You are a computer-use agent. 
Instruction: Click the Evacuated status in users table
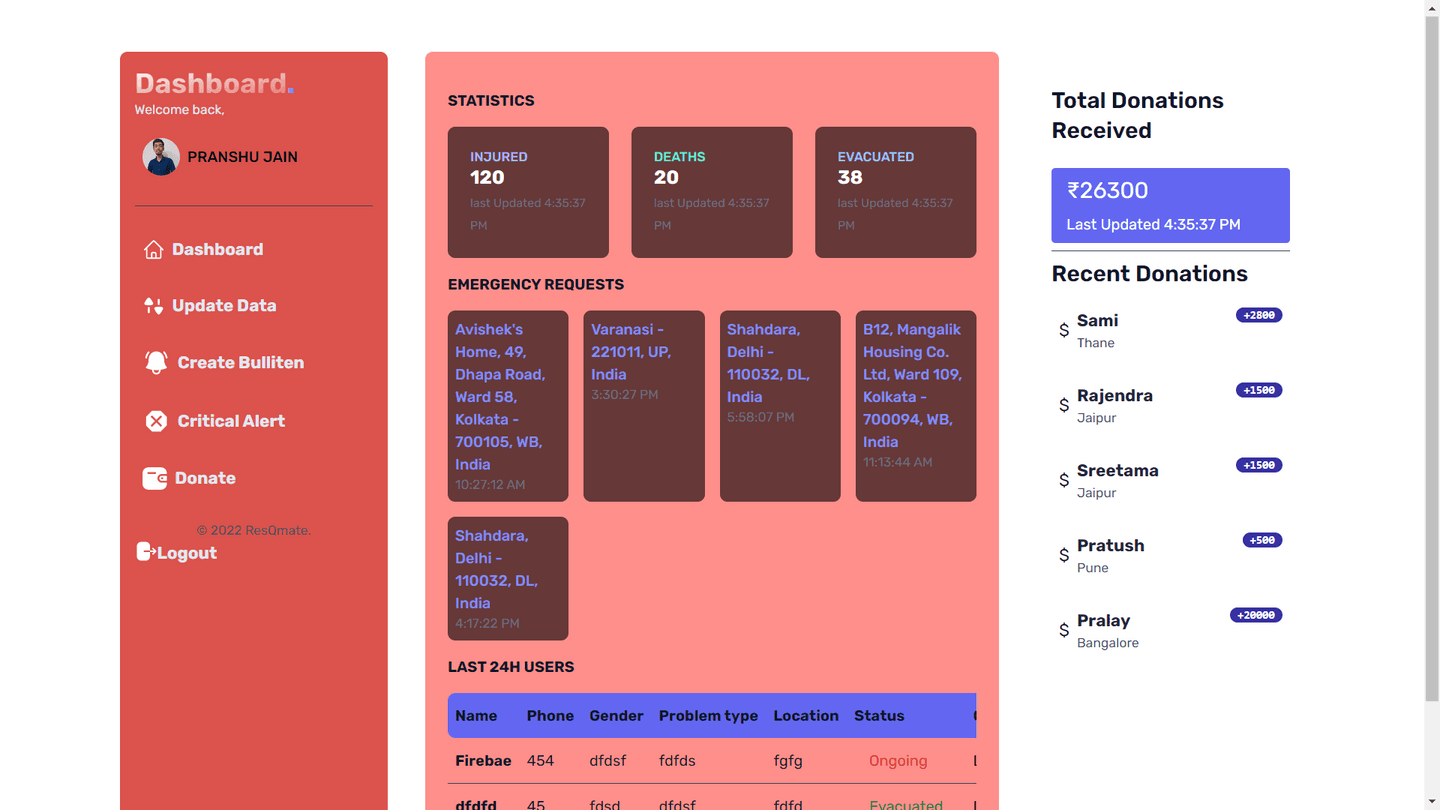click(x=906, y=804)
